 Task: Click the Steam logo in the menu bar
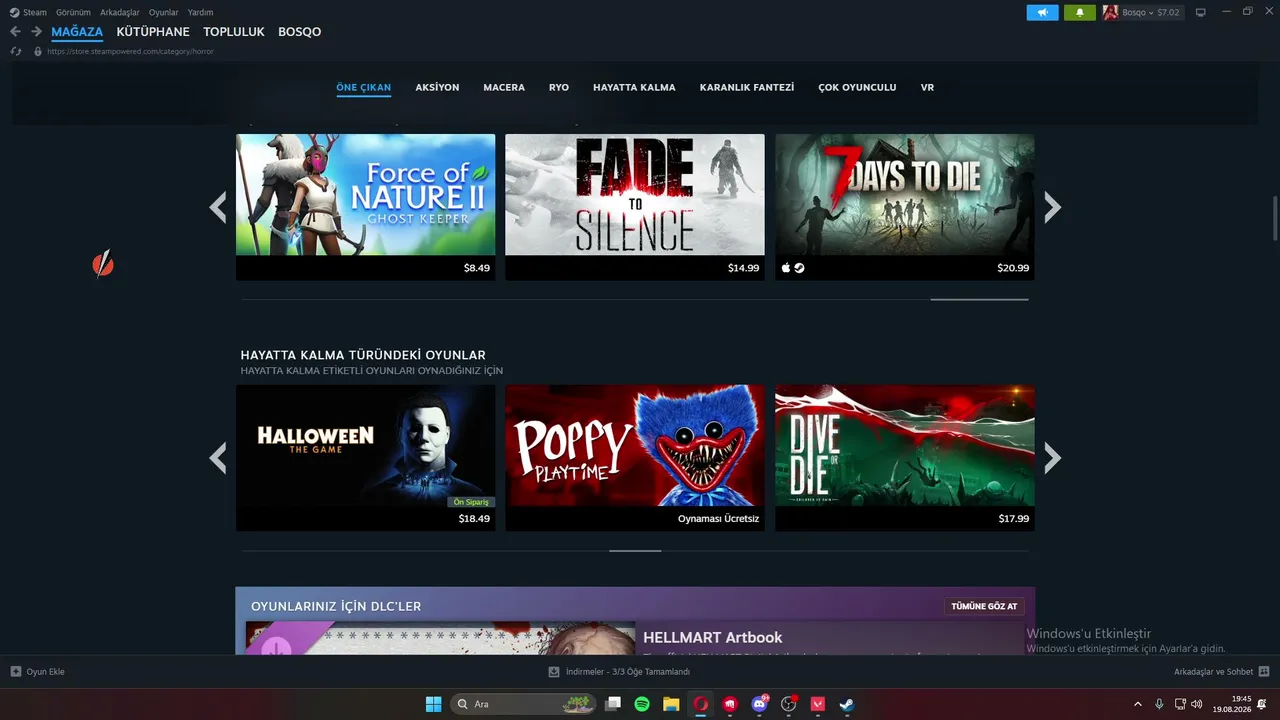(x=14, y=13)
